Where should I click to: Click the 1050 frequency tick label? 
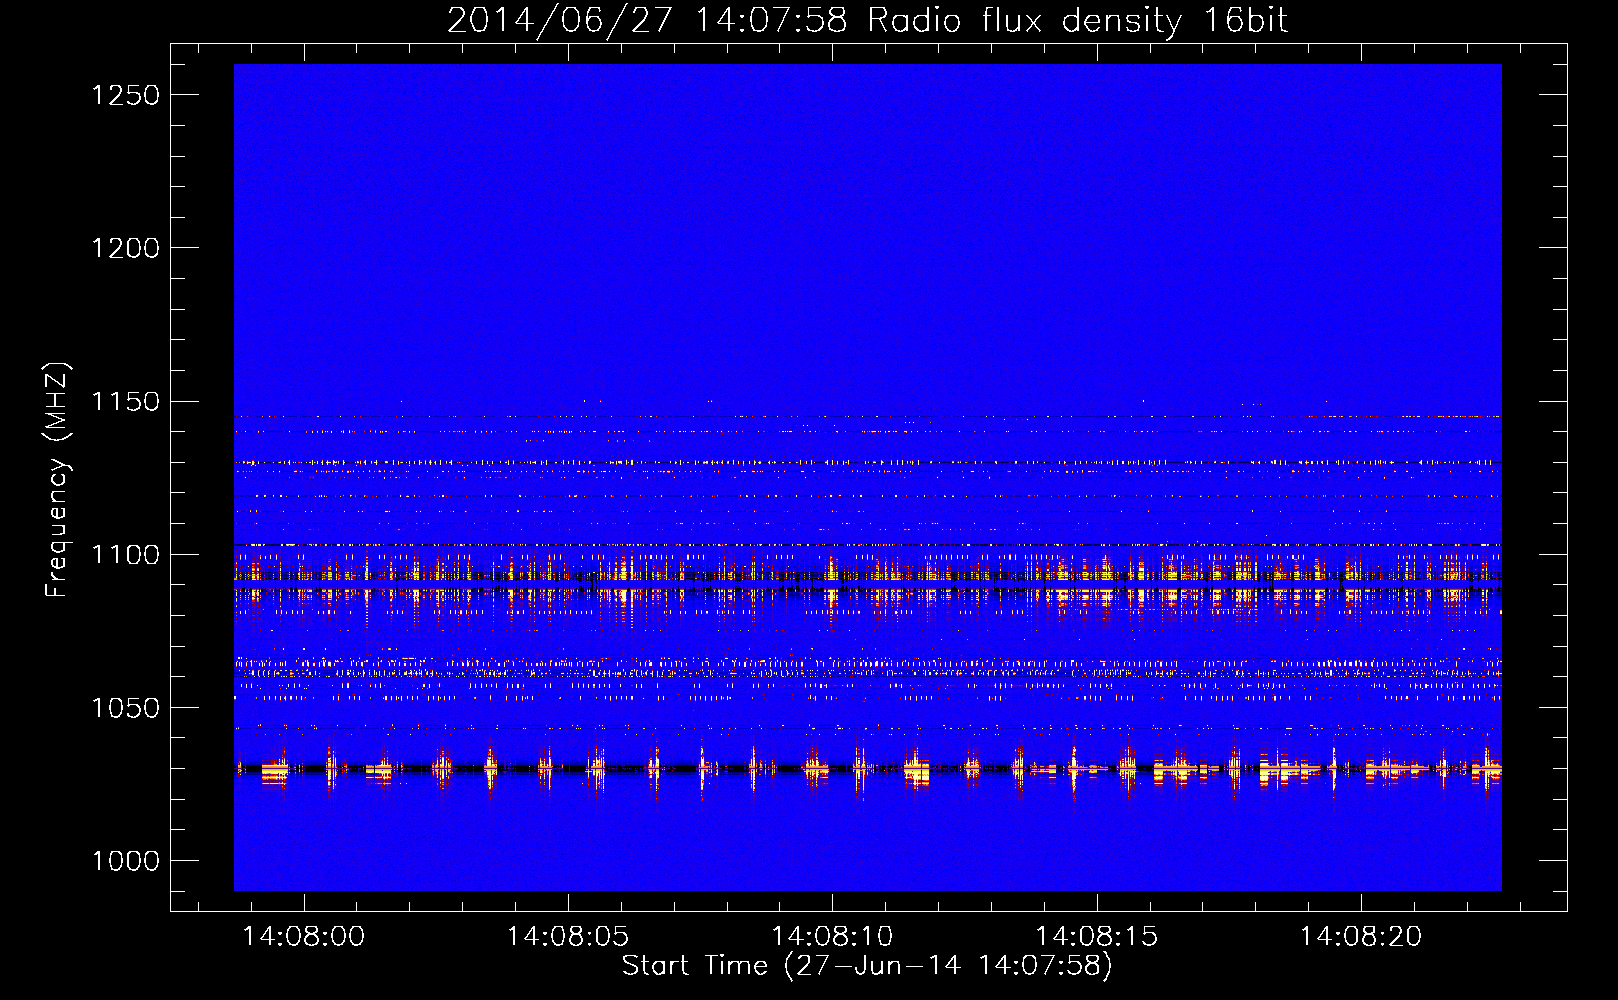[x=126, y=708]
